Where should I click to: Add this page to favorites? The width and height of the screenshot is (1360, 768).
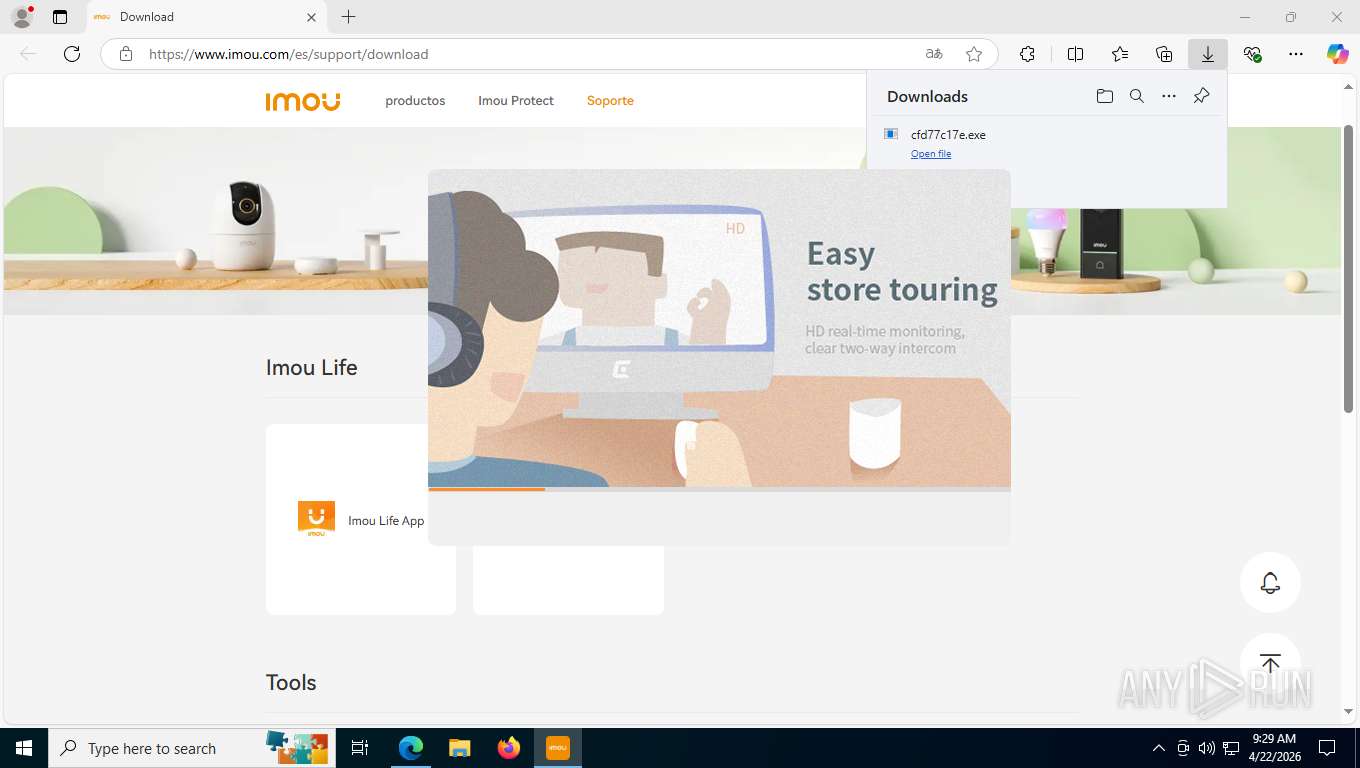tap(974, 54)
